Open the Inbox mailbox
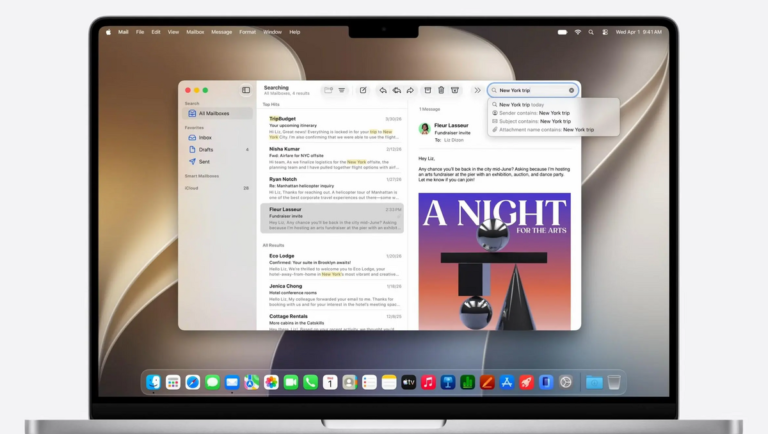 [x=217, y=138]
